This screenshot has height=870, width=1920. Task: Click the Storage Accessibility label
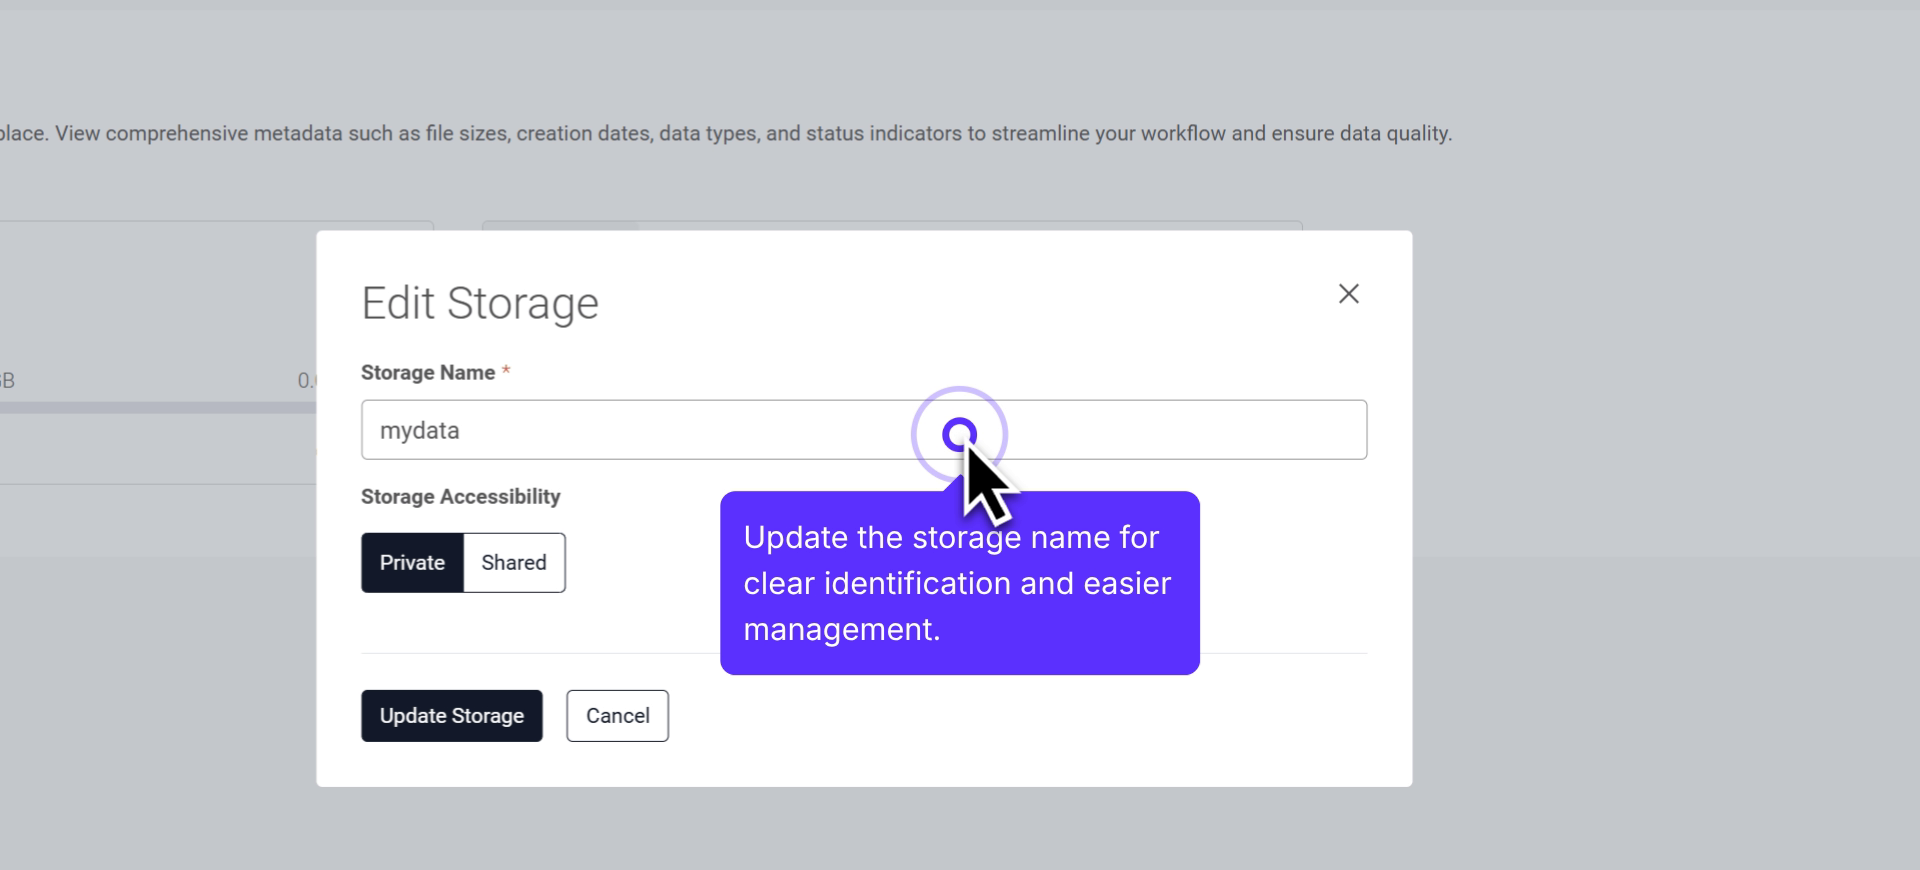pyautogui.click(x=460, y=497)
